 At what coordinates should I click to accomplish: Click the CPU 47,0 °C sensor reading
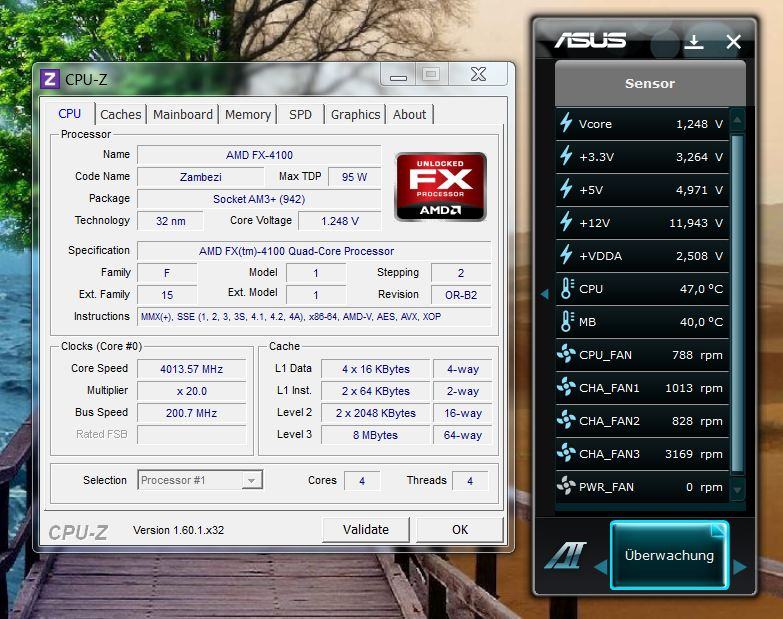[x=701, y=289]
